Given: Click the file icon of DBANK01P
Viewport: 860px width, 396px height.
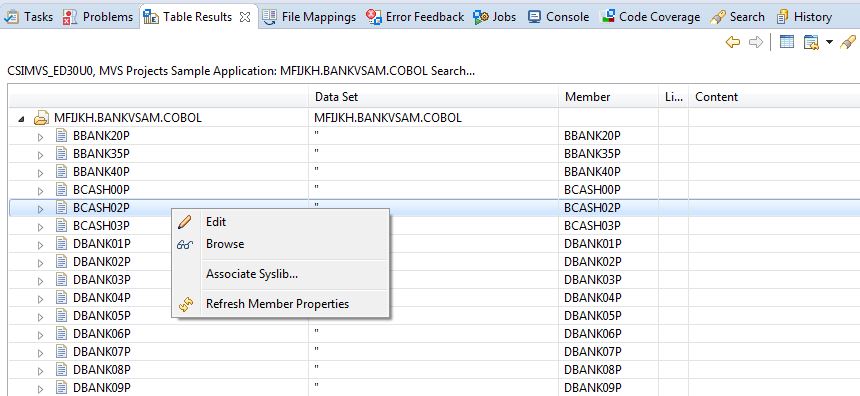Looking at the screenshot, I should point(62,244).
